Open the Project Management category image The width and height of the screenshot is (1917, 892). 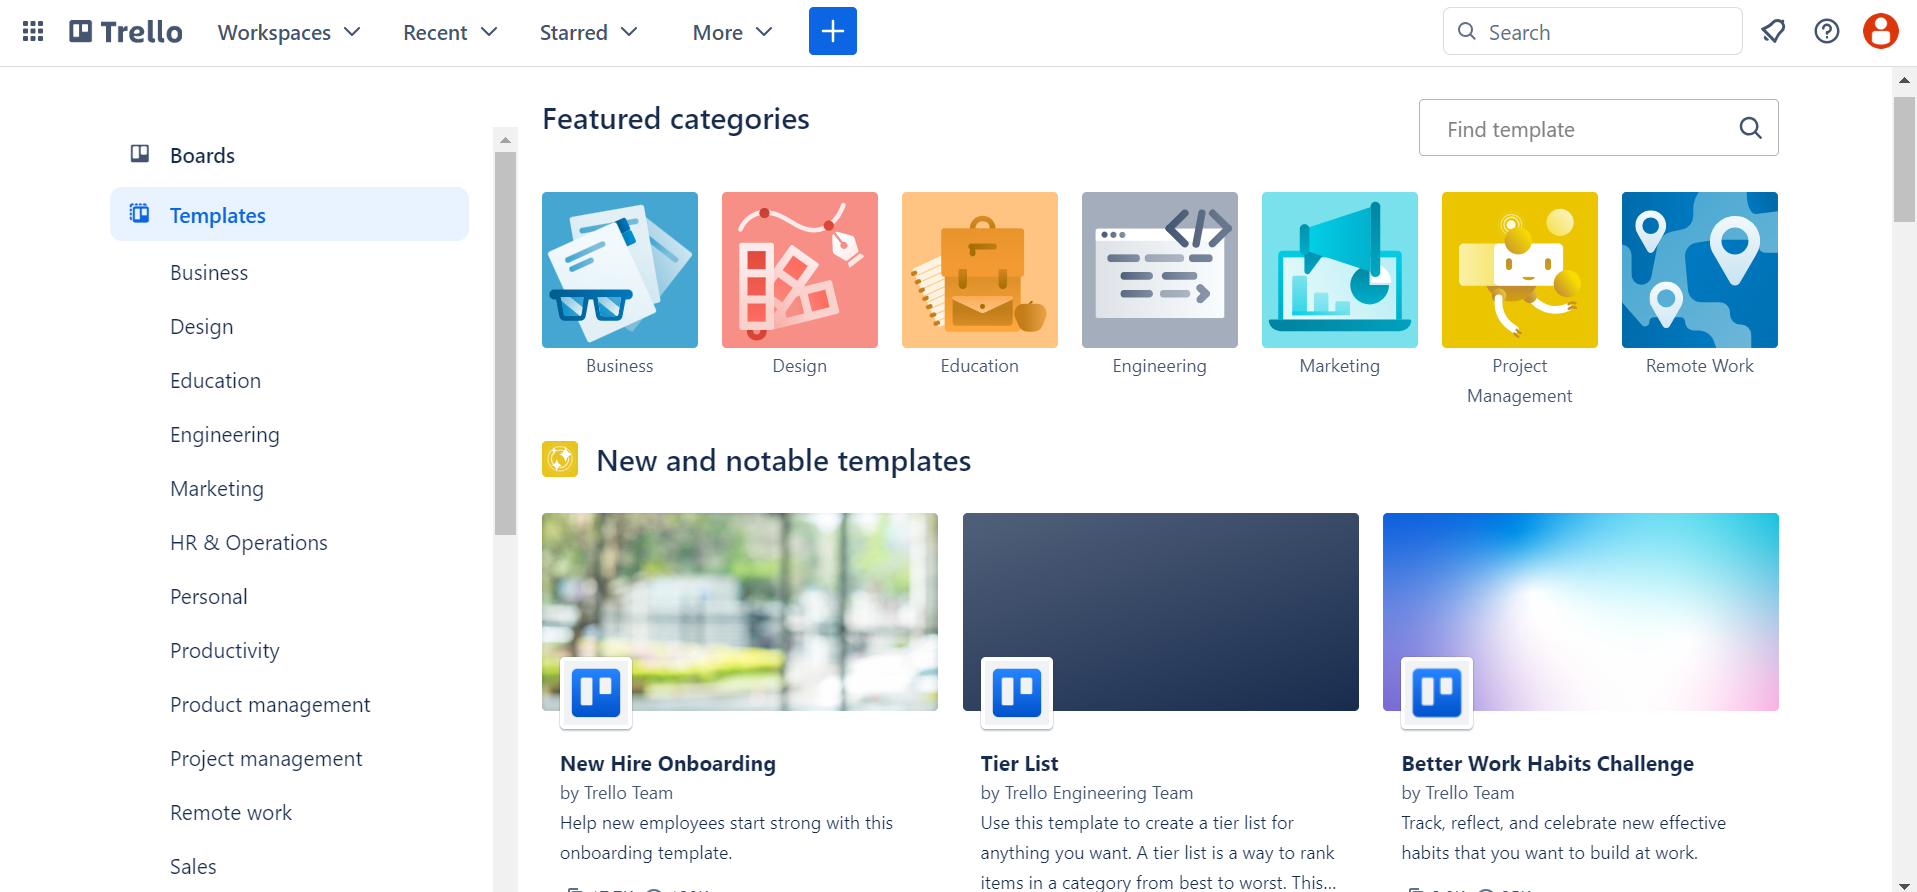click(x=1520, y=270)
